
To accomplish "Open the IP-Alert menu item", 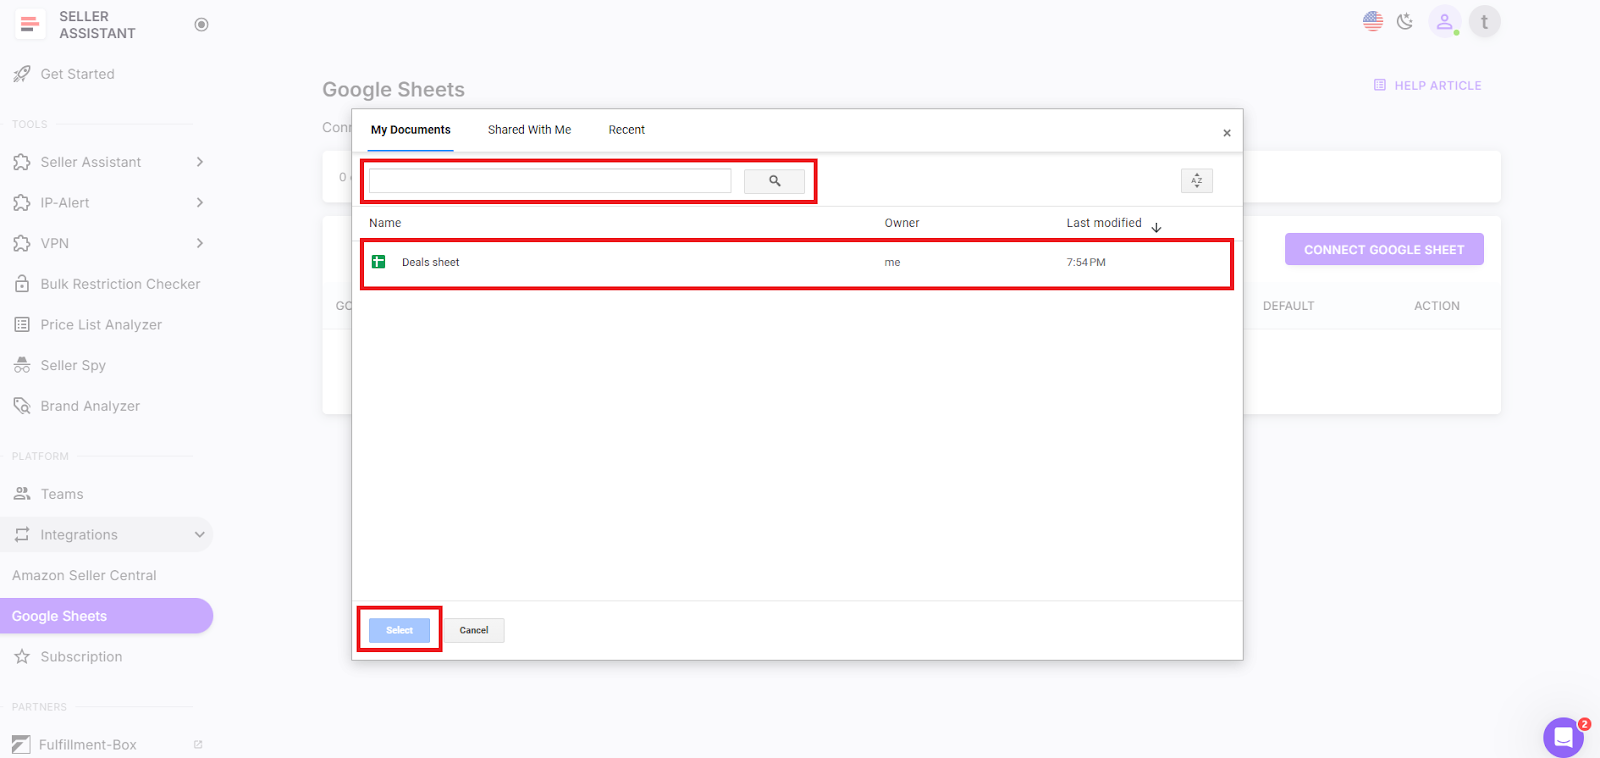I will click(65, 203).
